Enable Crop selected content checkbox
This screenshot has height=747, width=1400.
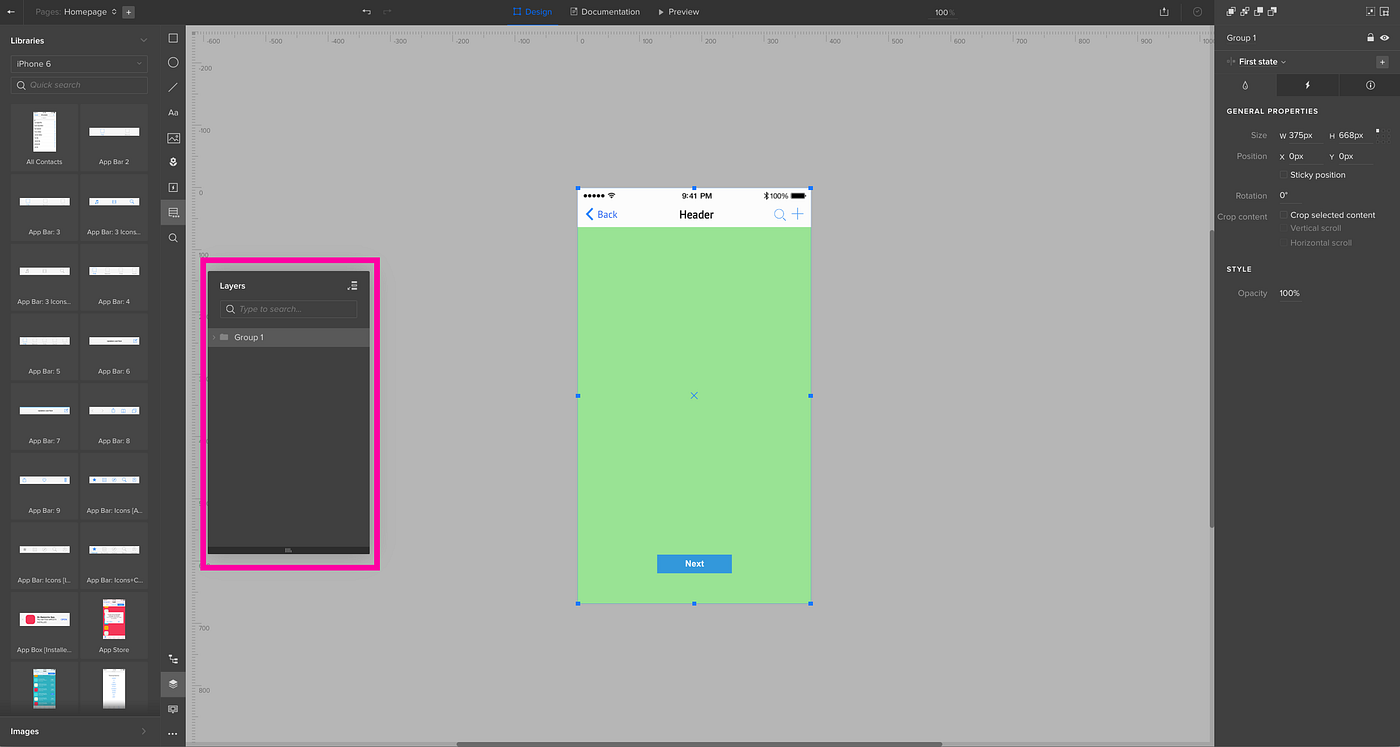tap(1285, 215)
